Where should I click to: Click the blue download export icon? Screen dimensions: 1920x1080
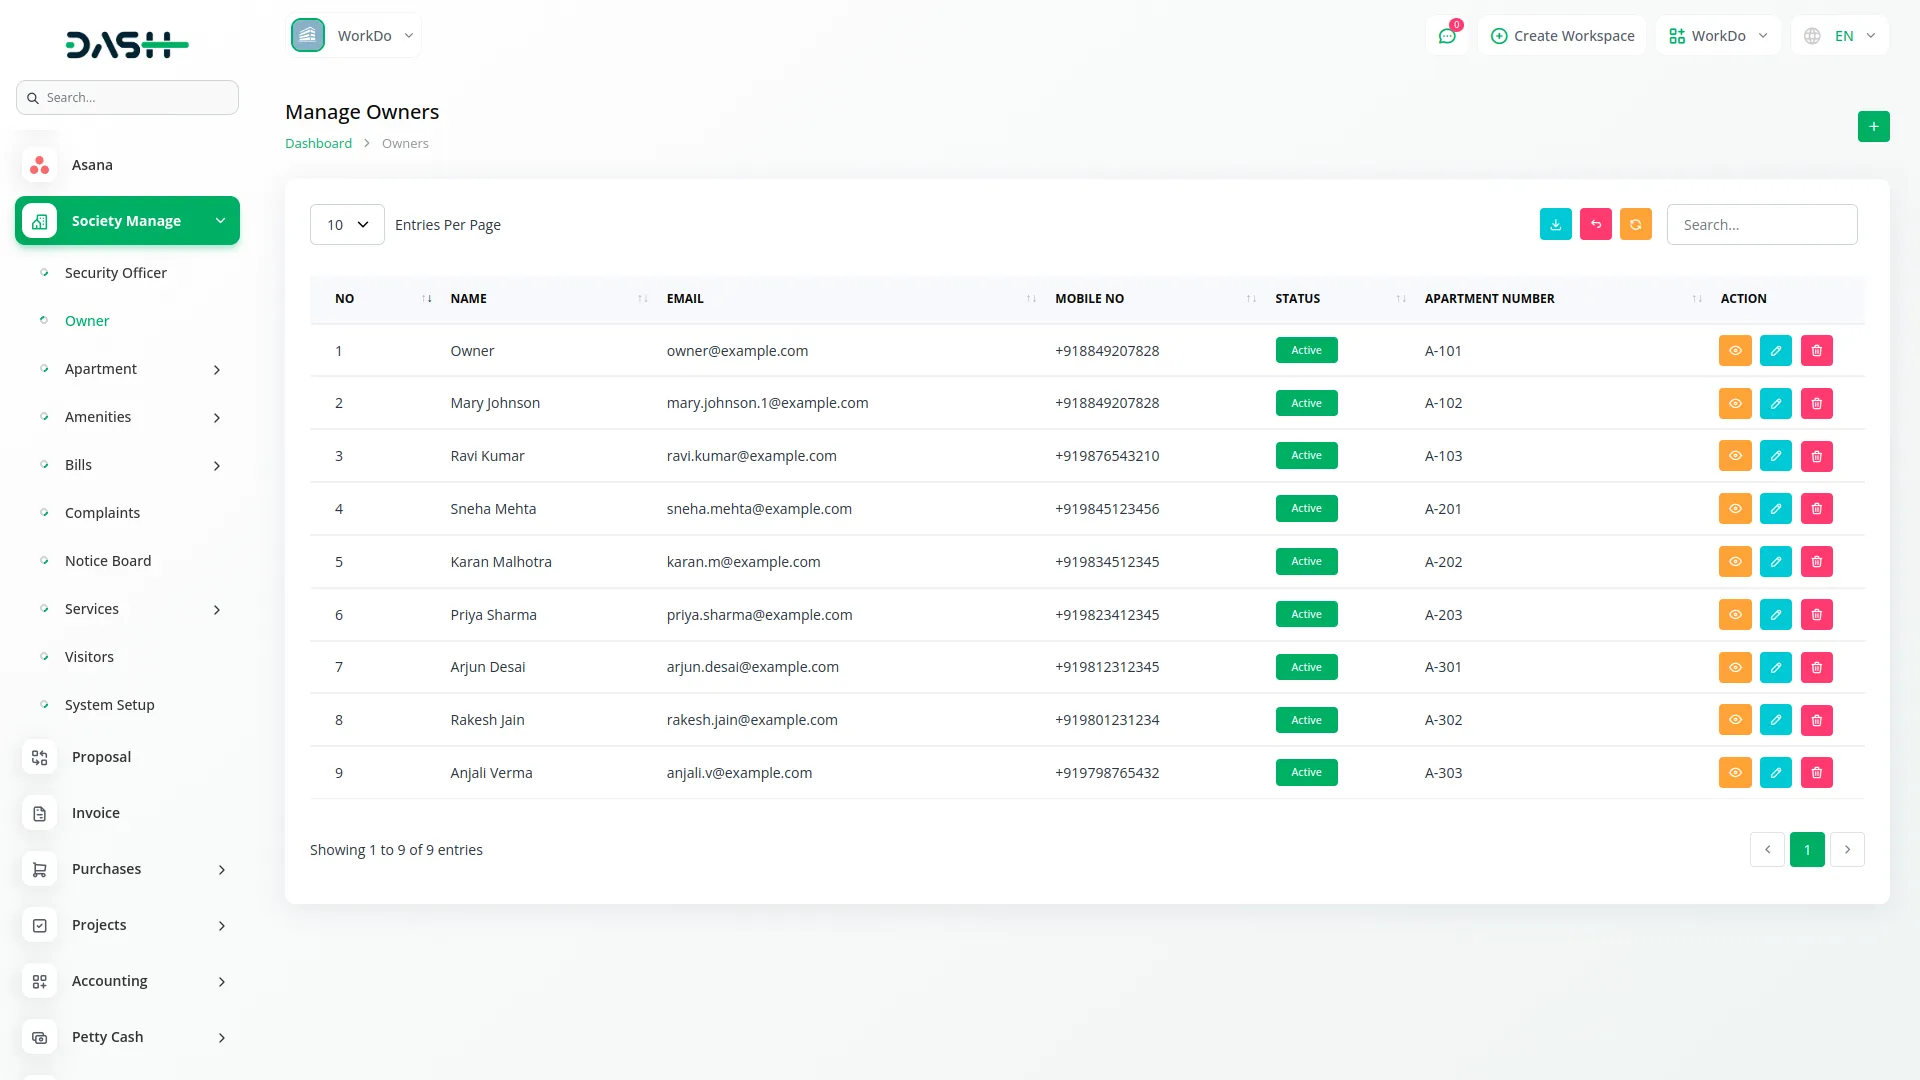click(x=1555, y=225)
